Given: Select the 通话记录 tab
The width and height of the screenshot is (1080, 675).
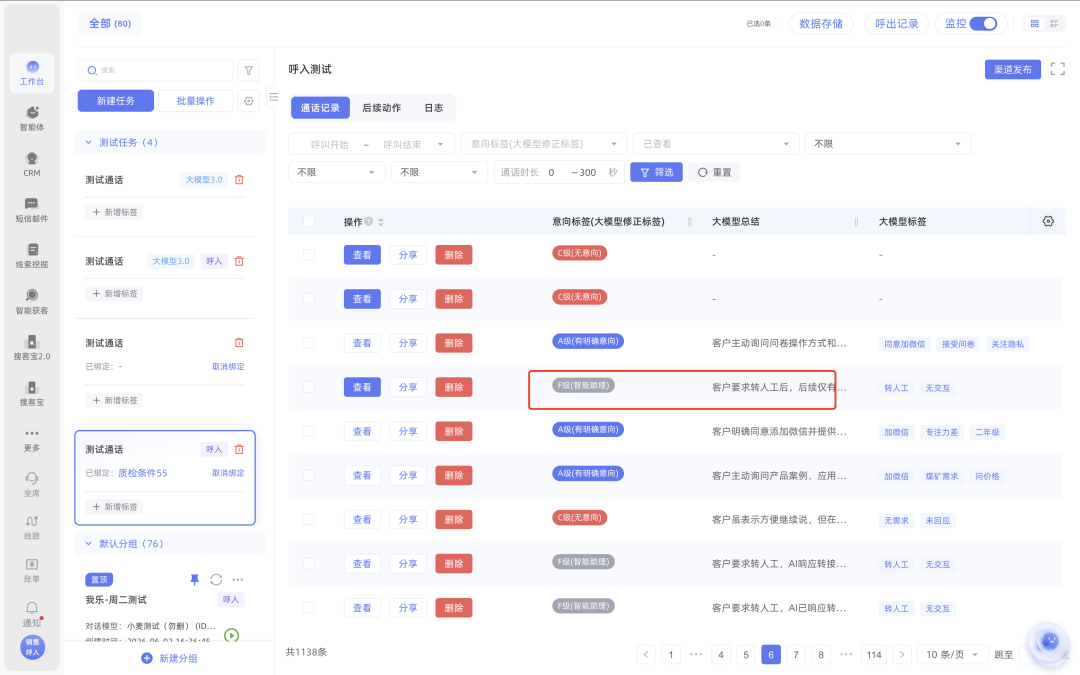Looking at the screenshot, I should point(320,107).
